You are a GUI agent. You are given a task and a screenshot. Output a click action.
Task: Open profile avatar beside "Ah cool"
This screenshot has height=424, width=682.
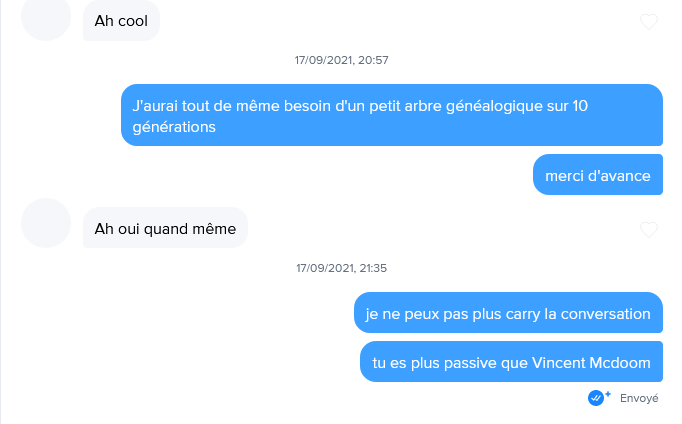(x=46, y=17)
